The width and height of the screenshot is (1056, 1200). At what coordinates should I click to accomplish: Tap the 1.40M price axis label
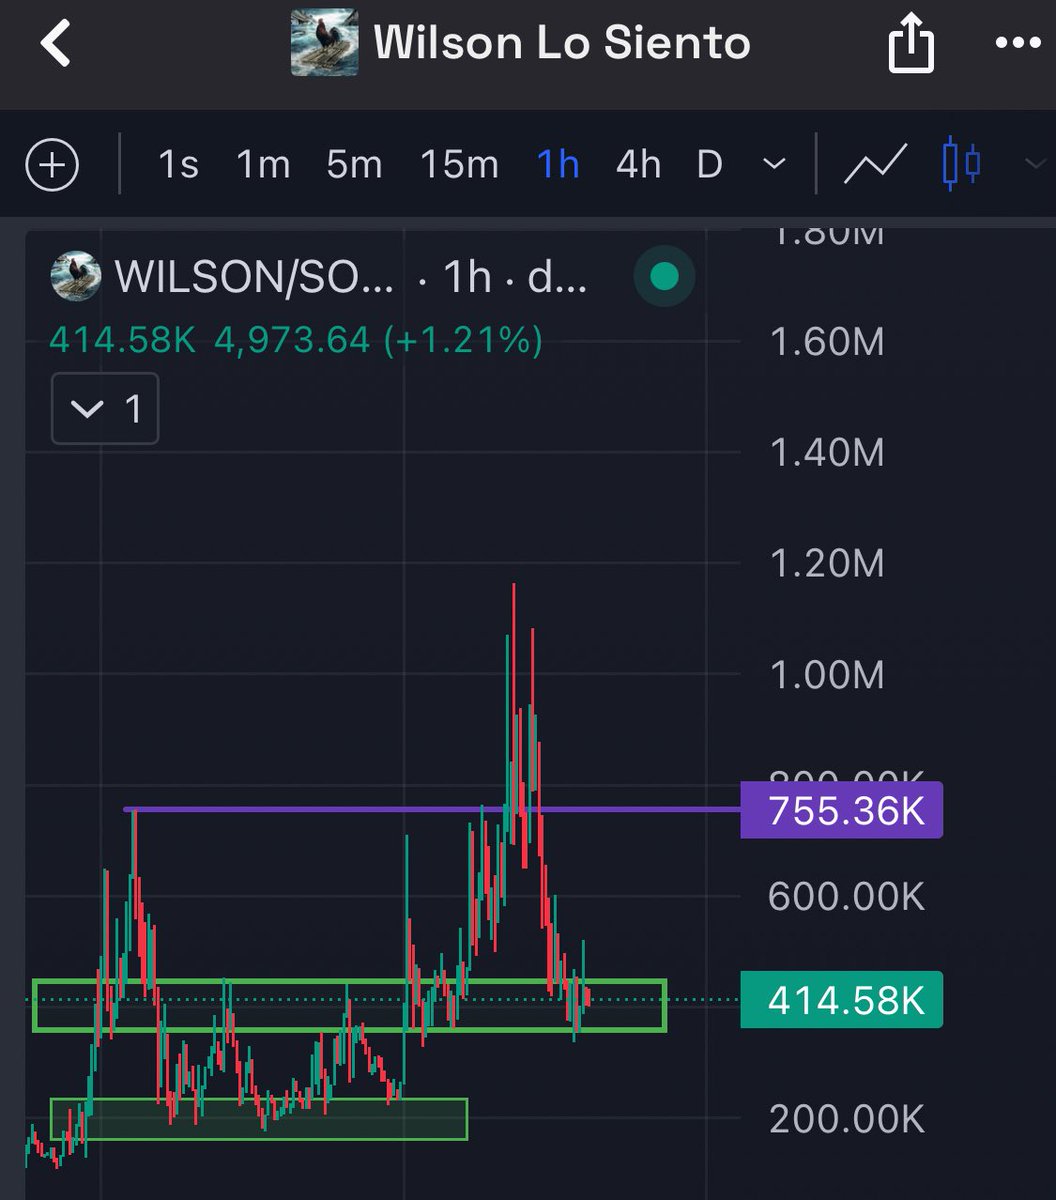(x=827, y=453)
